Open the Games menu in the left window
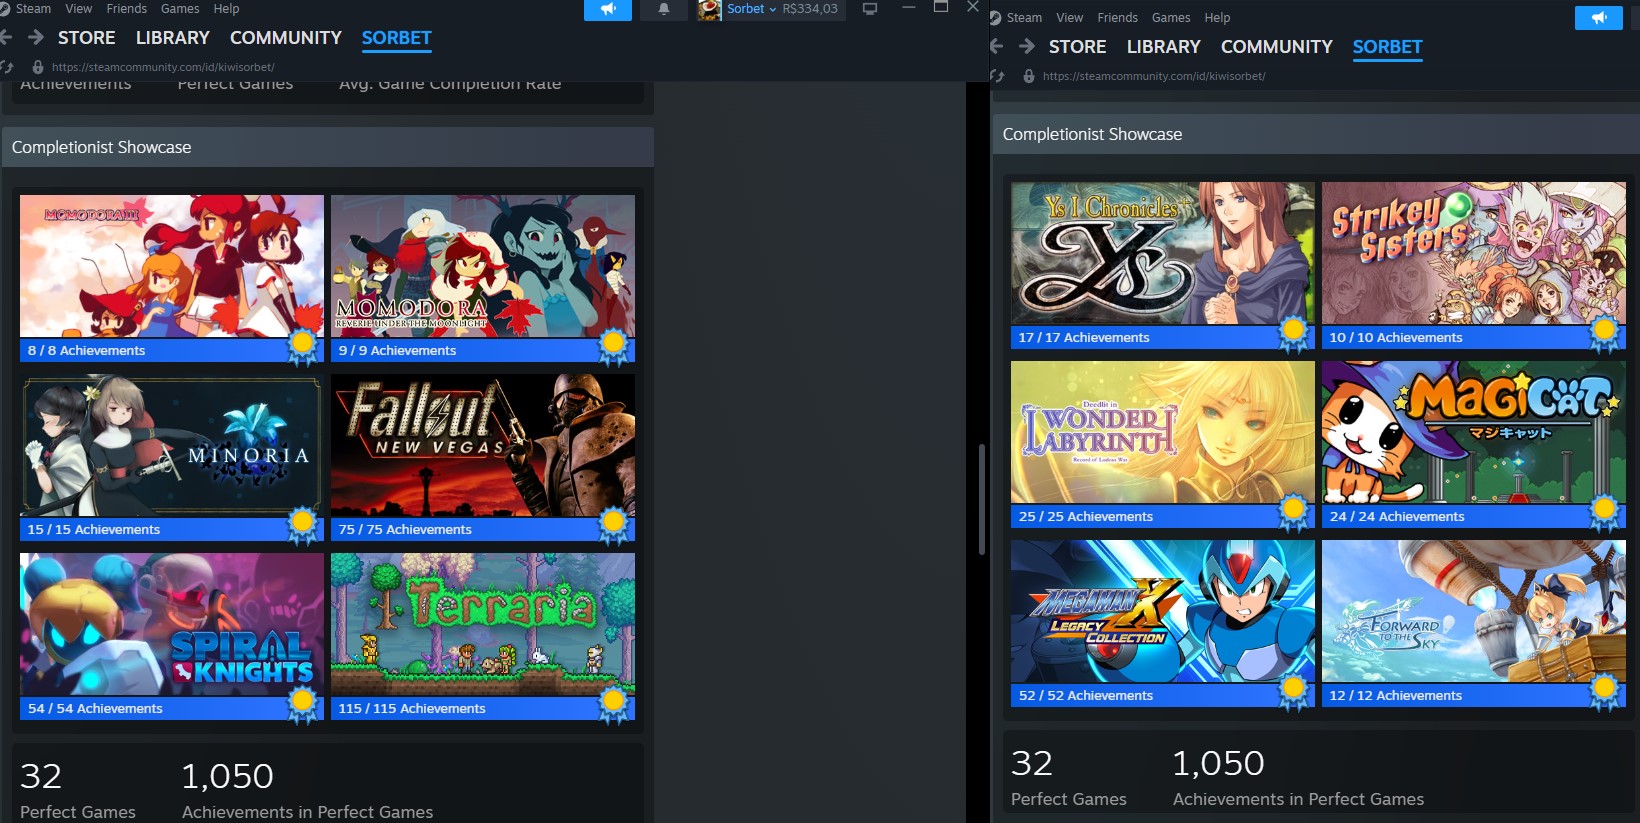Screen dimensions: 1640x823 pos(180,8)
